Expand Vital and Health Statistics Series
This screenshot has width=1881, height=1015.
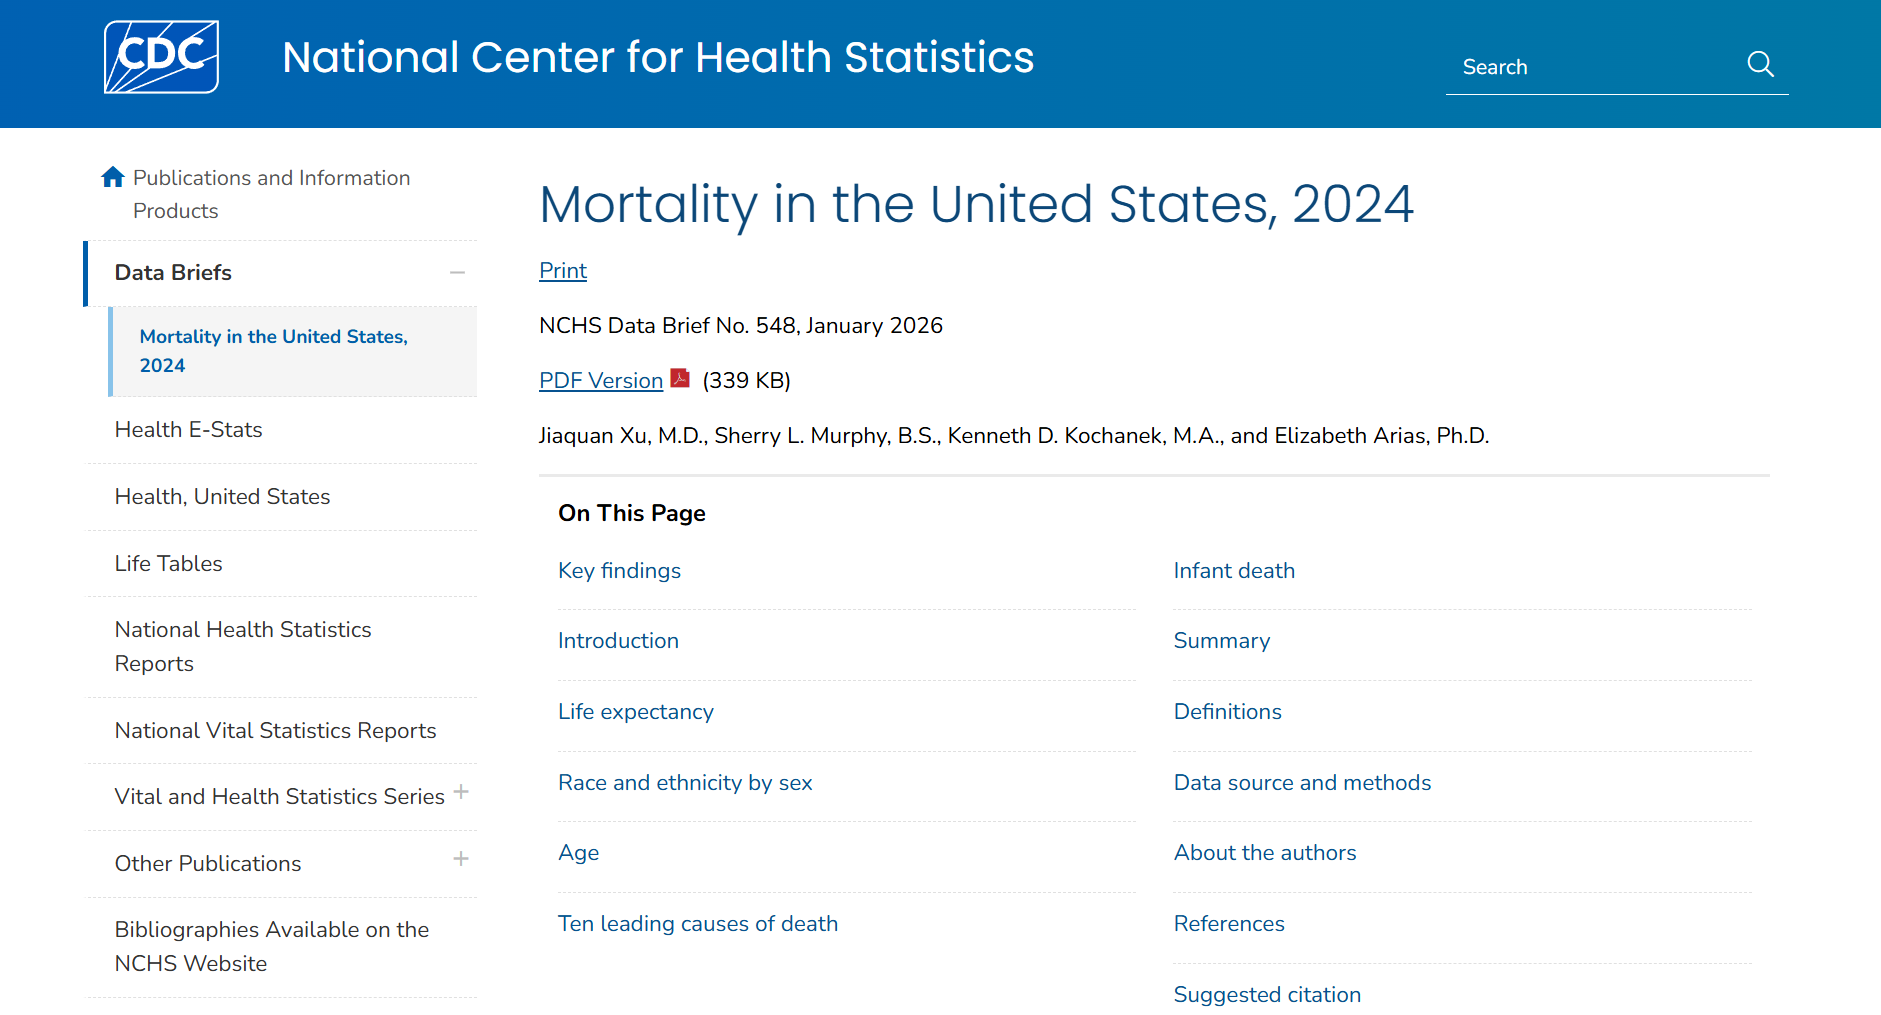pos(461,792)
